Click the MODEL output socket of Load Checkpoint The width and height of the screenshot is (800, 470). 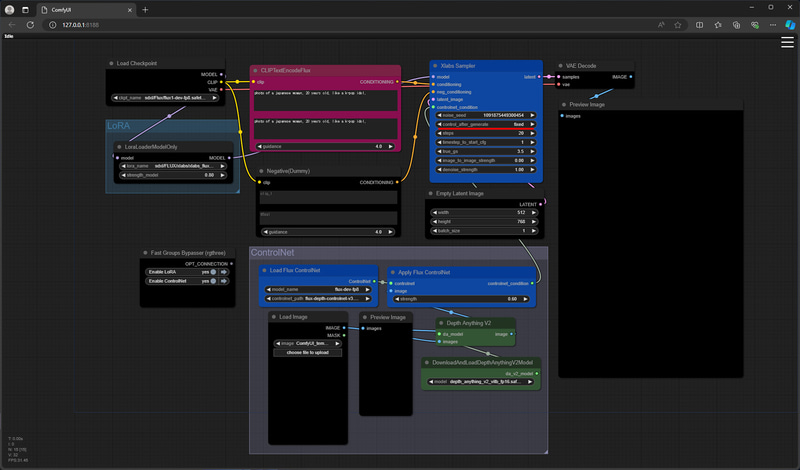221,75
